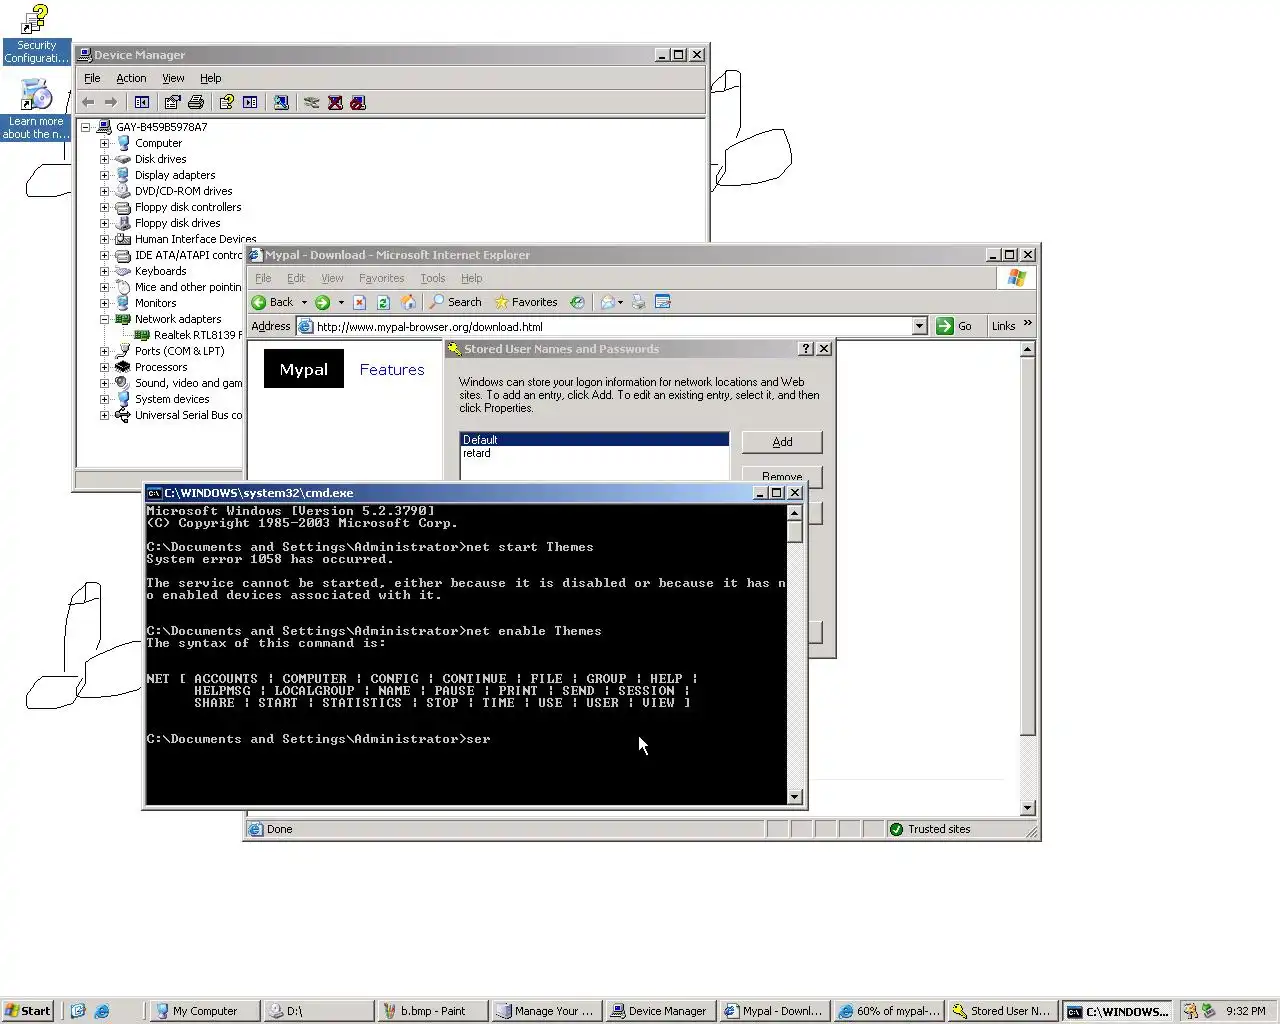
Task: Expand the Links toolbar chevron in IE
Action: pos(1027,323)
